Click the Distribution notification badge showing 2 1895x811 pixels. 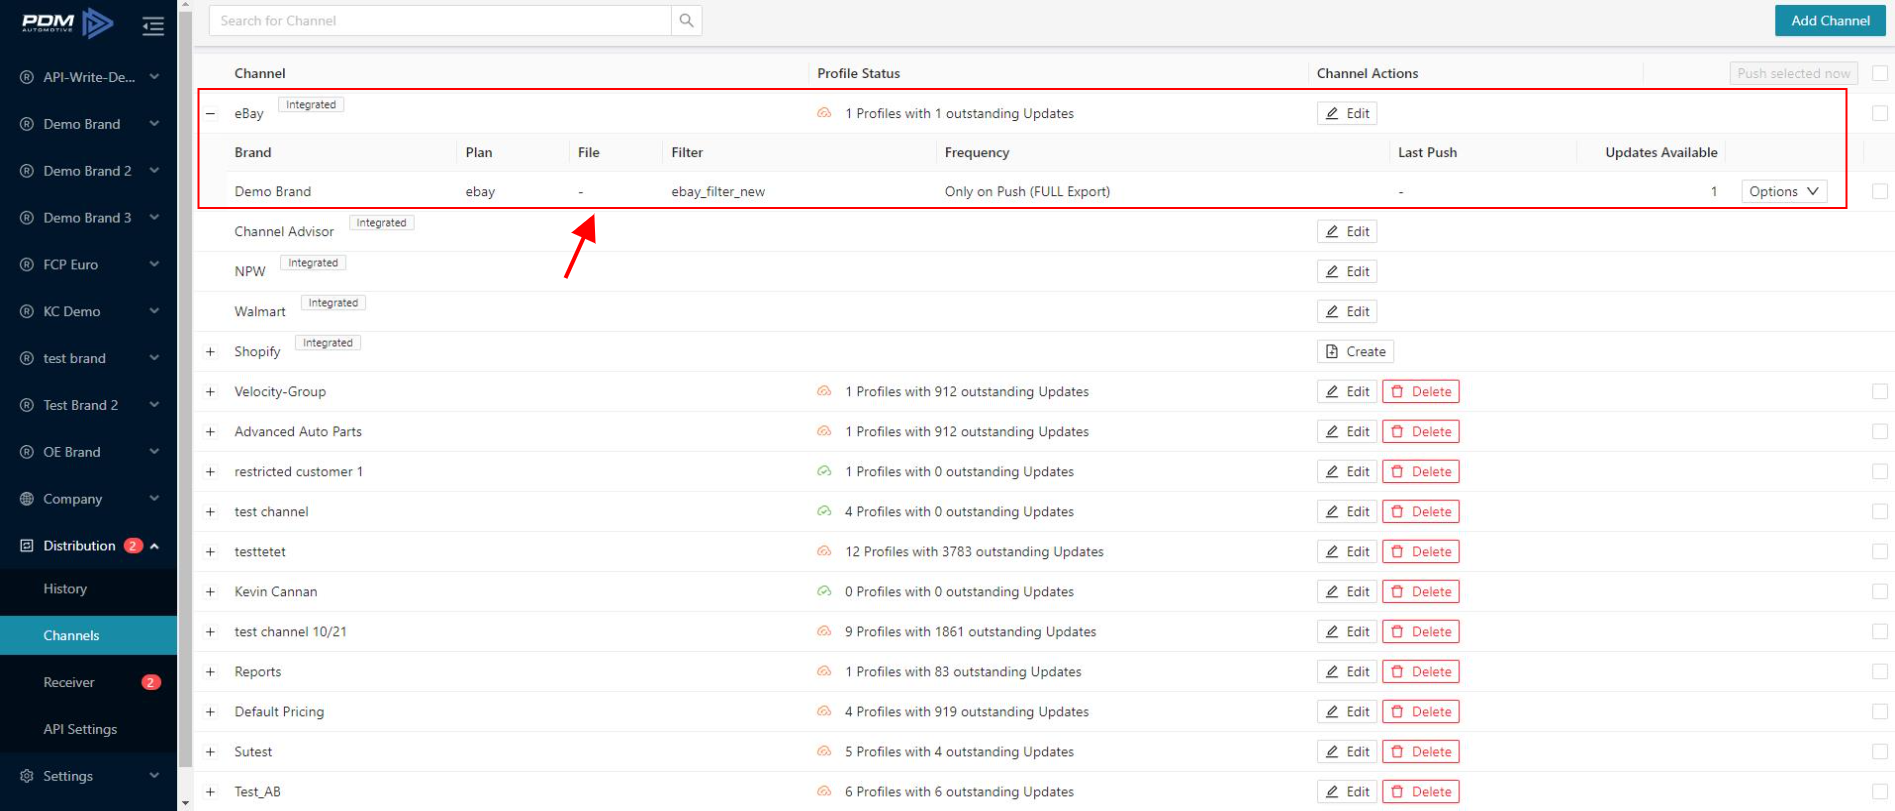point(133,546)
